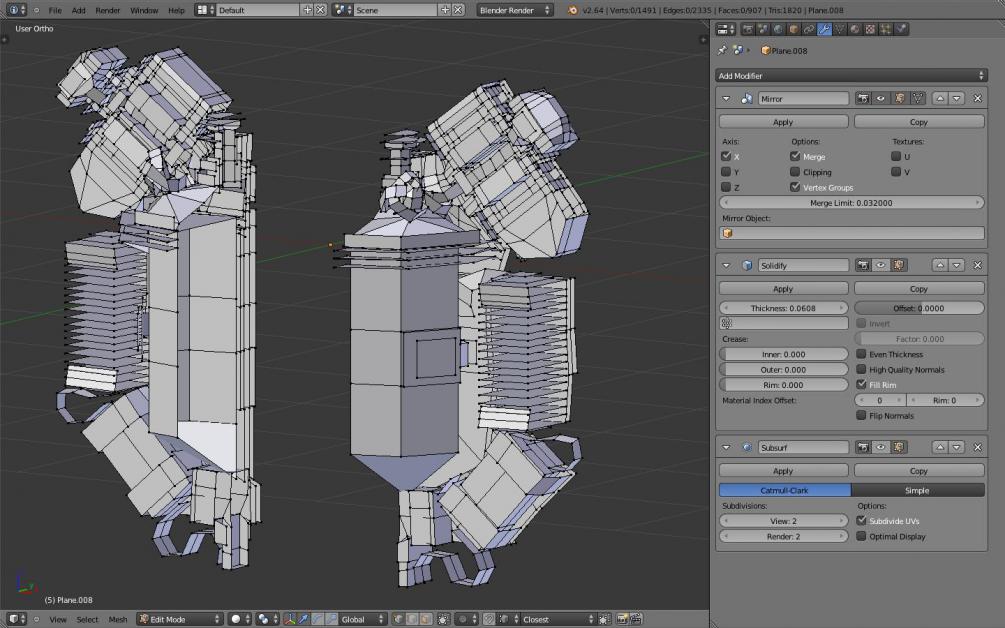Check the Optimal Display option
The height and width of the screenshot is (628, 1005).
point(862,536)
